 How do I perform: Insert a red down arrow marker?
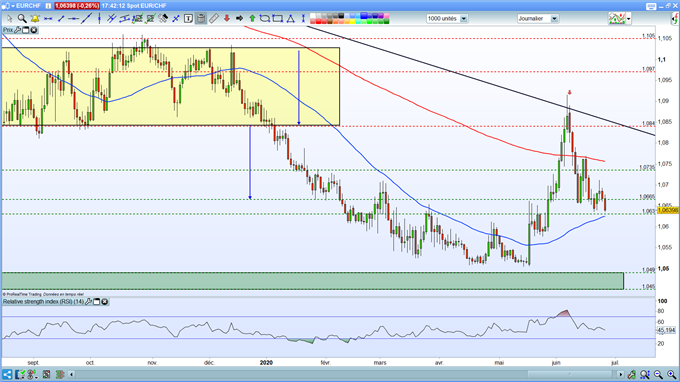pos(227,18)
